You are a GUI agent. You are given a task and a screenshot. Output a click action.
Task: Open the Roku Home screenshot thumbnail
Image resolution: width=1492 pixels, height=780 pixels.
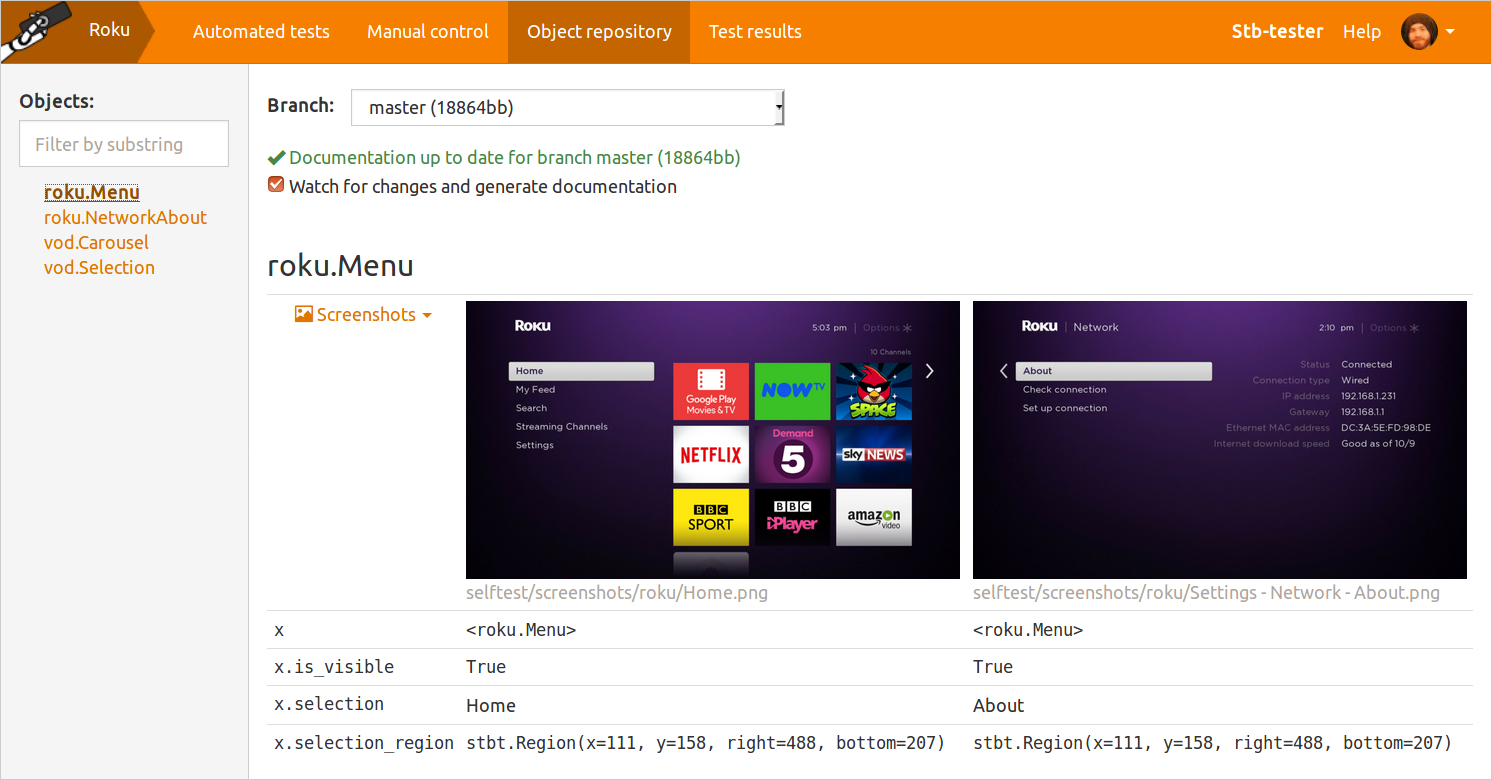click(713, 440)
